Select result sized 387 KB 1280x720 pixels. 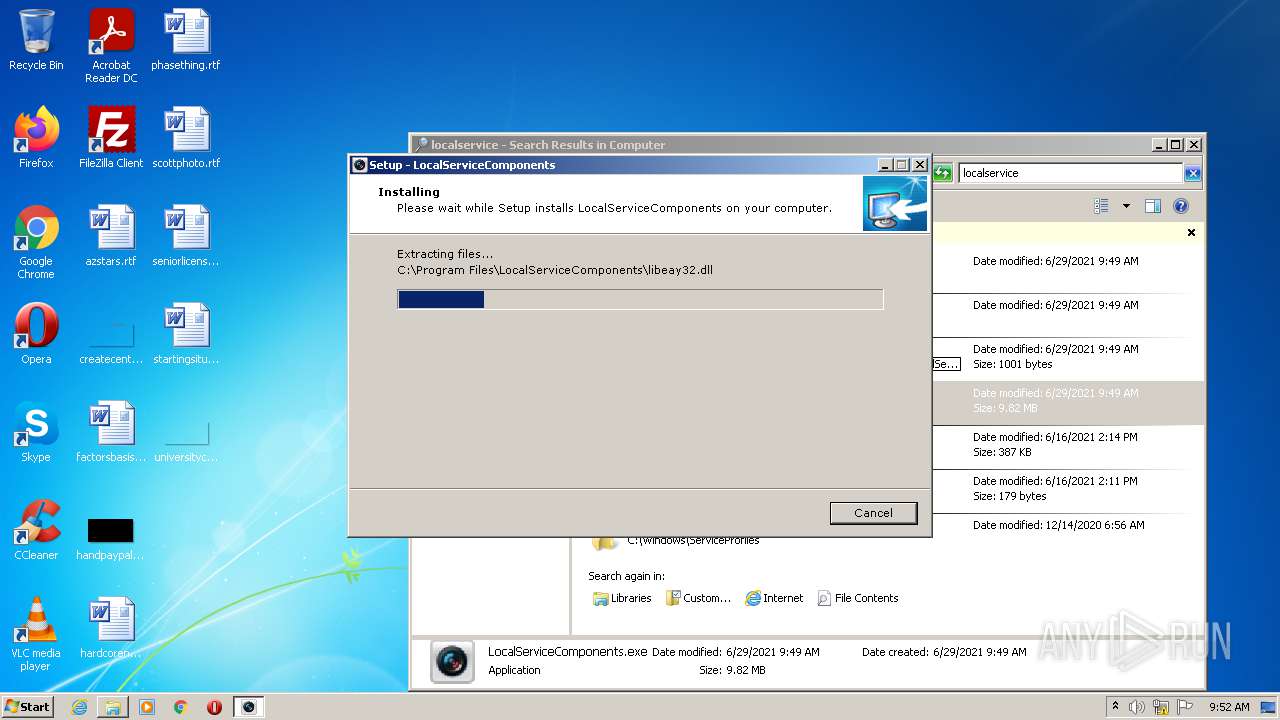[x=1068, y=447]
